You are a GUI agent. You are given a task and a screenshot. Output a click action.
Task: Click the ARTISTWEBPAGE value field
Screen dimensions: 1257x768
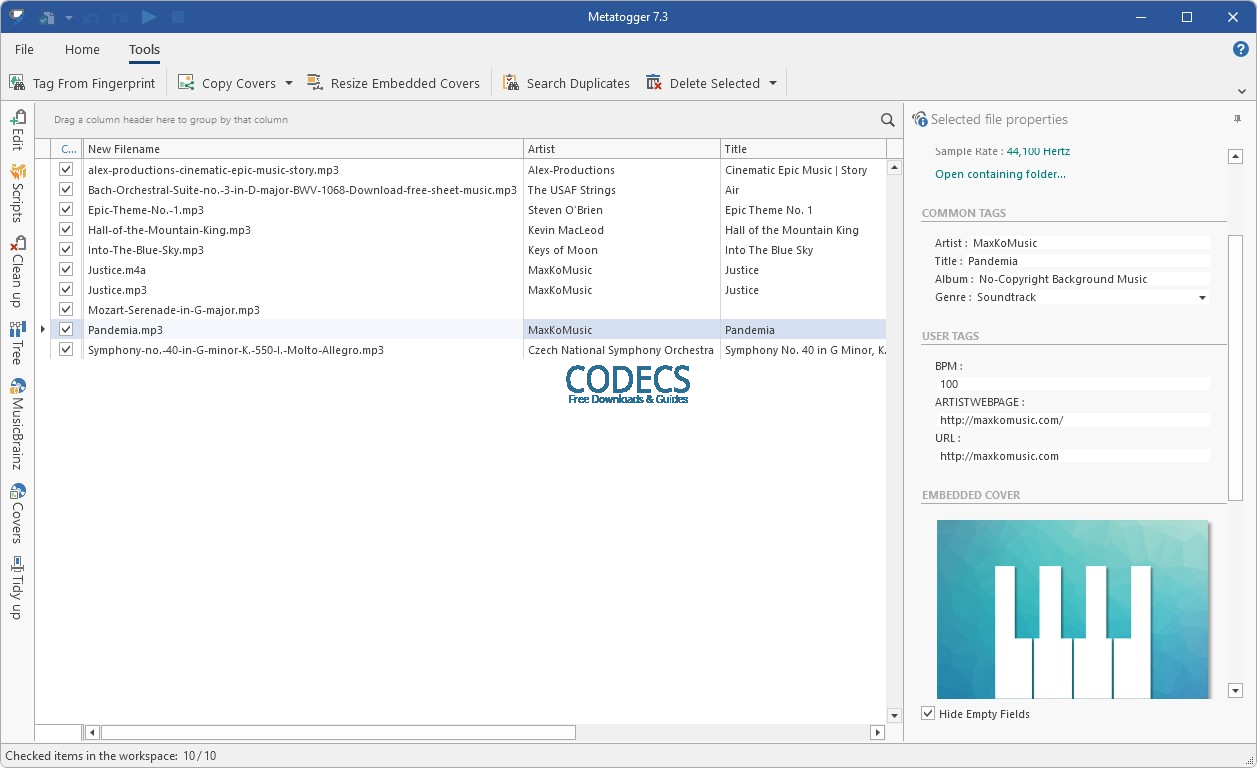1072,420
